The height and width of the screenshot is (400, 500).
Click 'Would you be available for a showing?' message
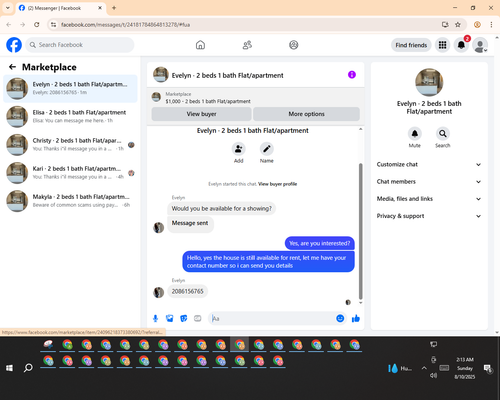(221, 209)
